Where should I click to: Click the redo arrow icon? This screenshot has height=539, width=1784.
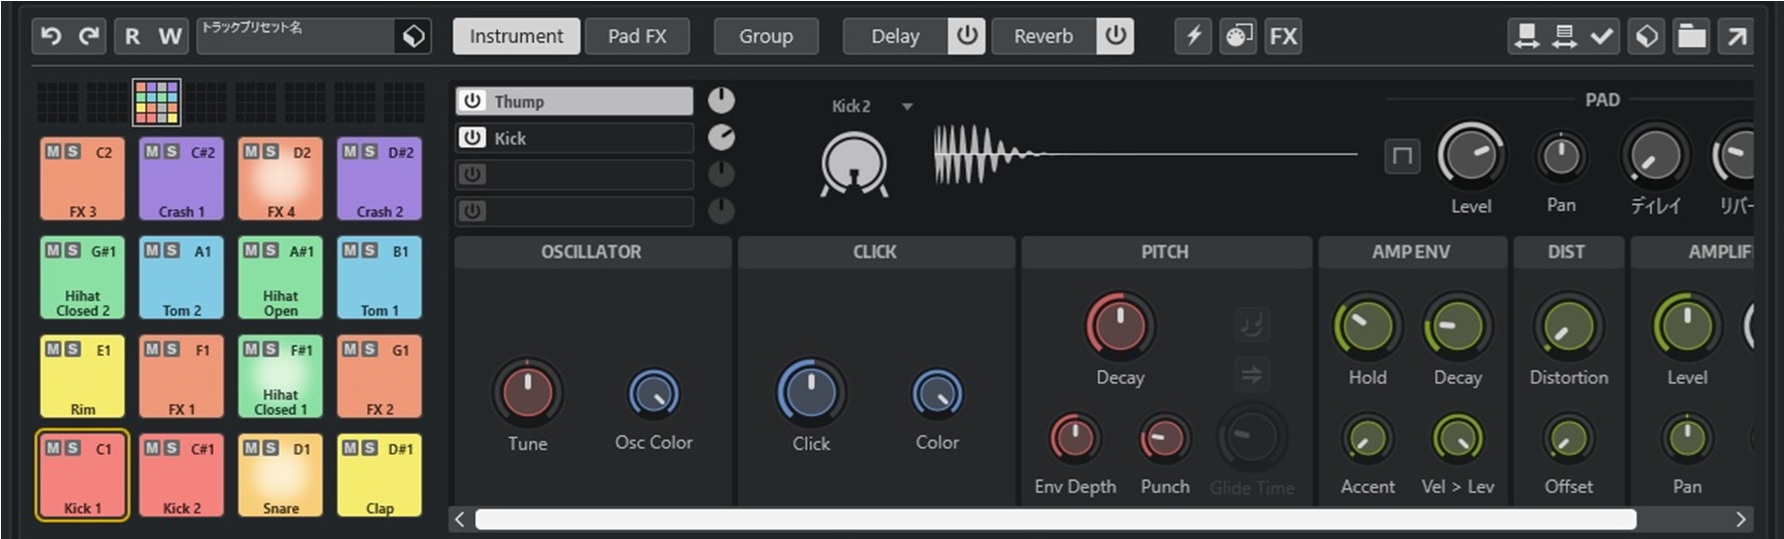[89, 36]
